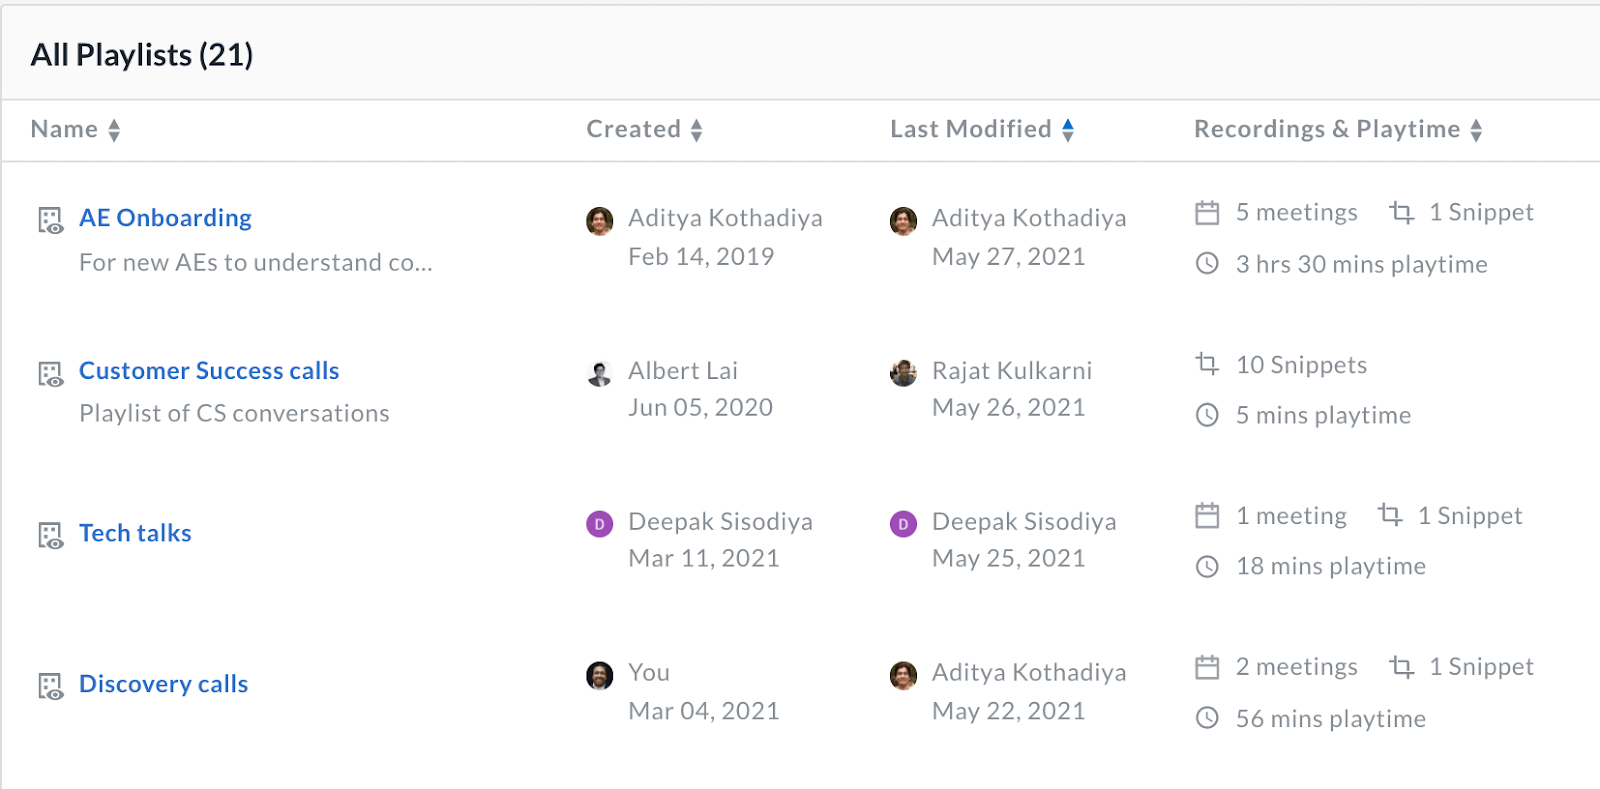Sort by Recordings & Playtime arrows

click(x=1476, y=130)
